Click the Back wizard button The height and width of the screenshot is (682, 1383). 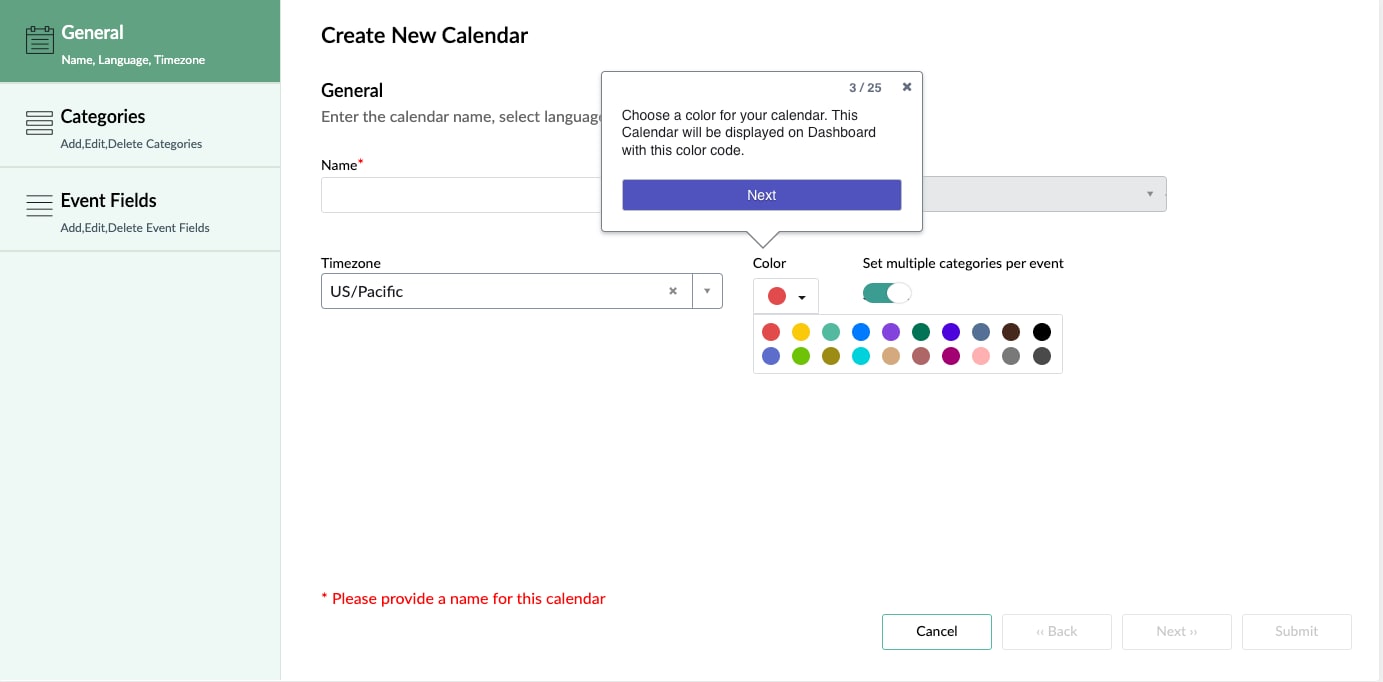(1056, 631)
